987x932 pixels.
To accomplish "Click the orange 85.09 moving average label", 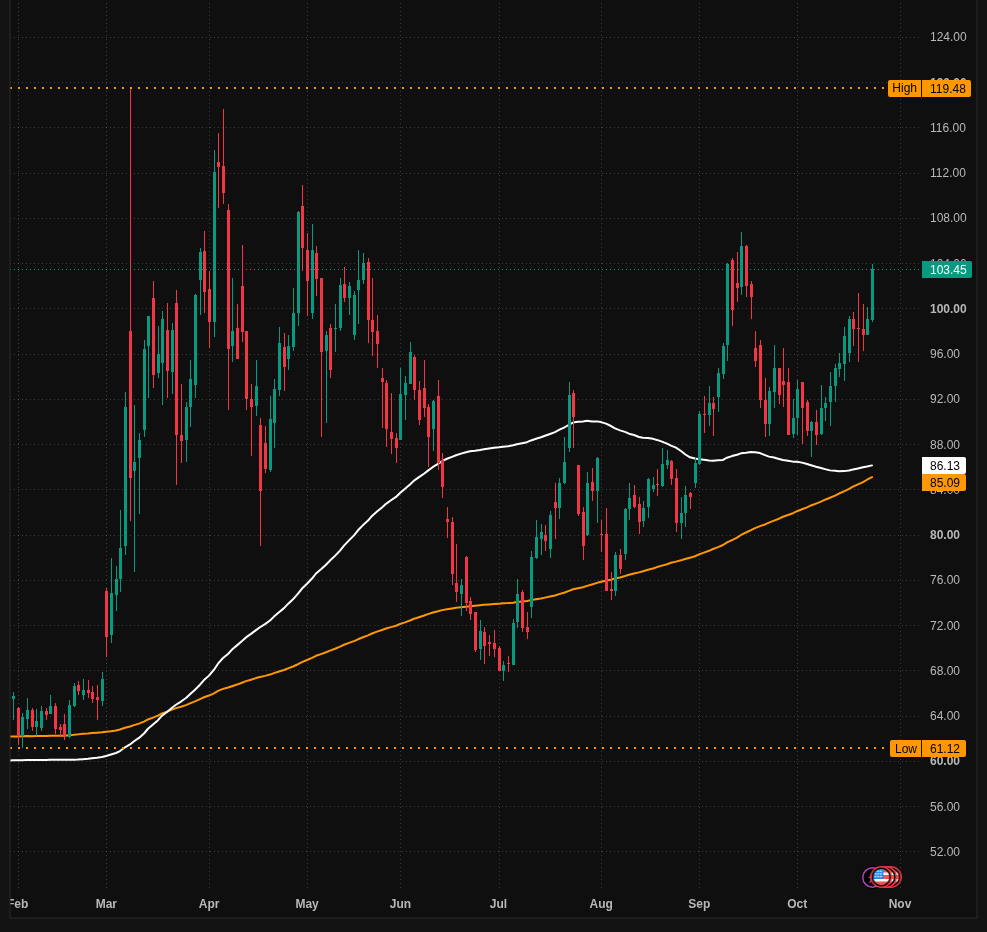I will (x=944, y=483).
